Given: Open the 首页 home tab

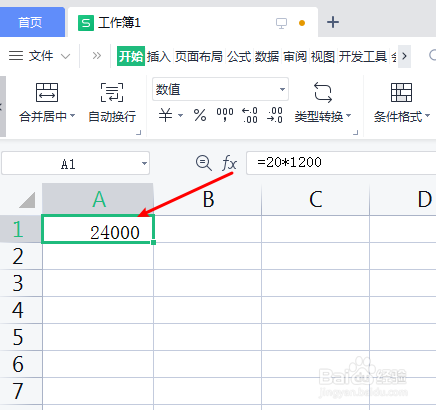Looking at the screenshot, I should point(32,22).
